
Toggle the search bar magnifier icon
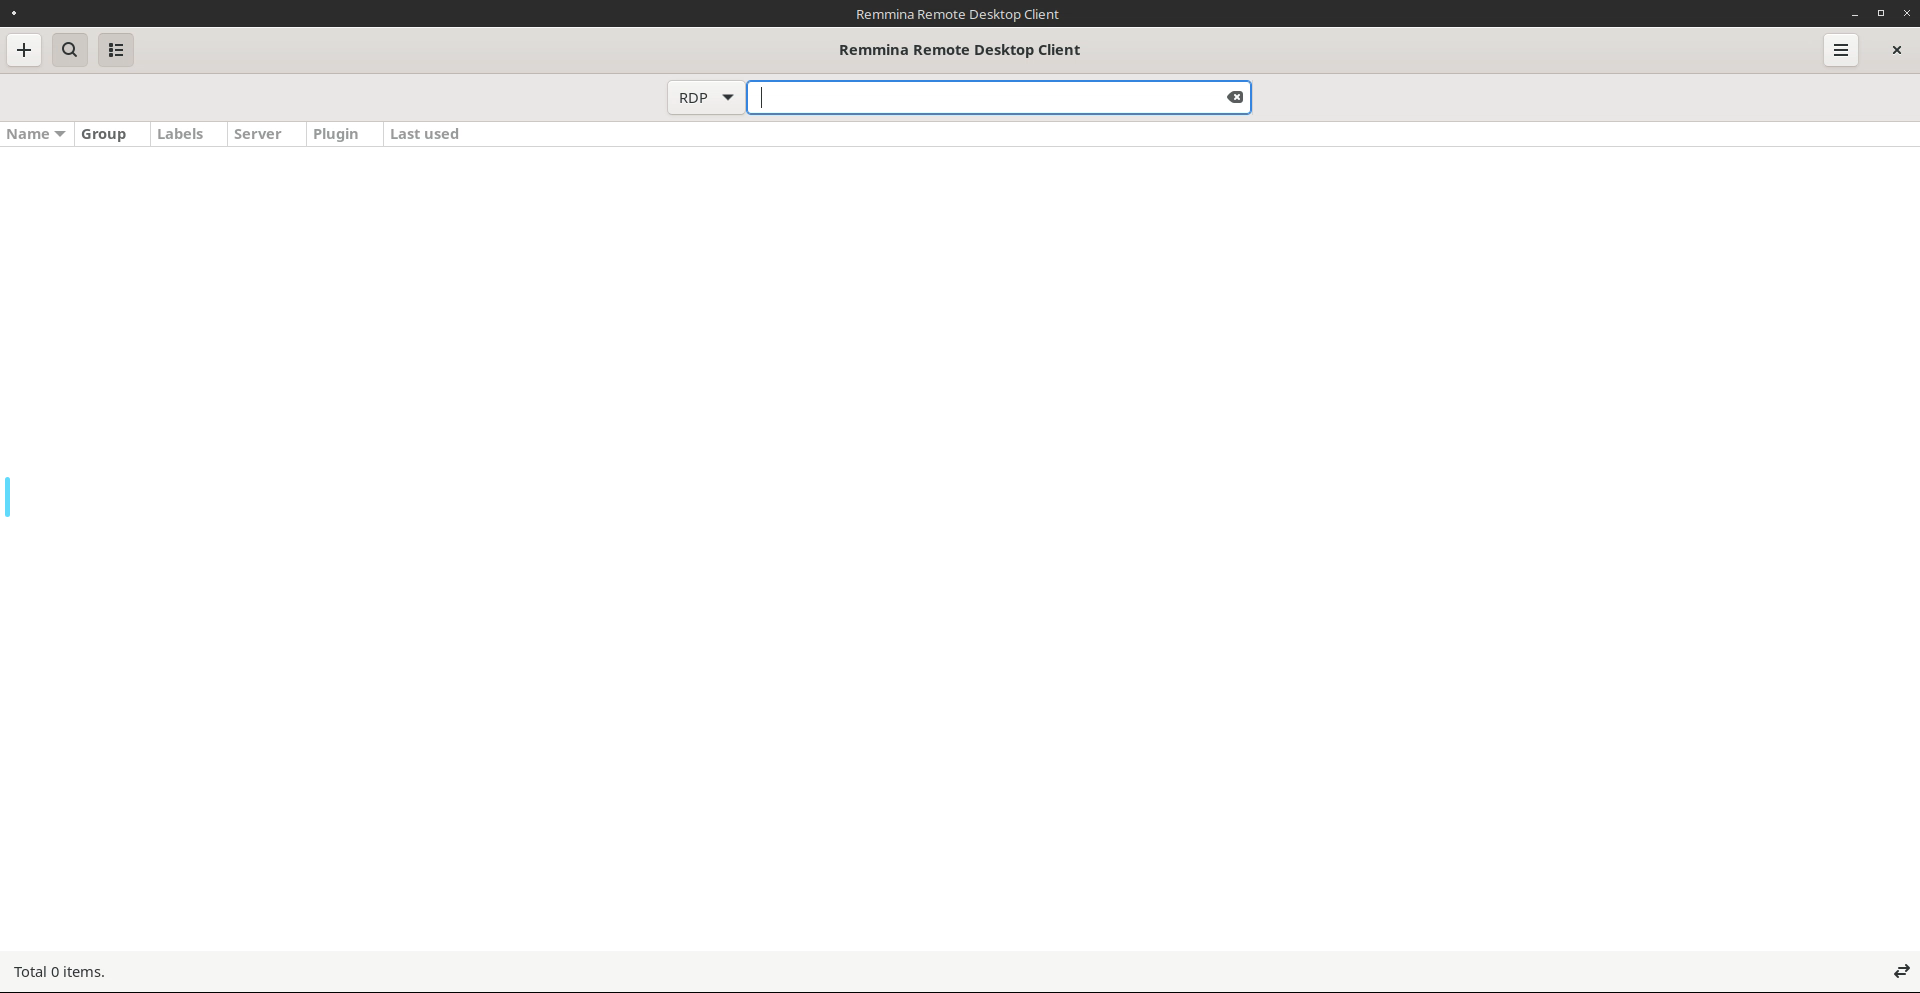[69, 50]
